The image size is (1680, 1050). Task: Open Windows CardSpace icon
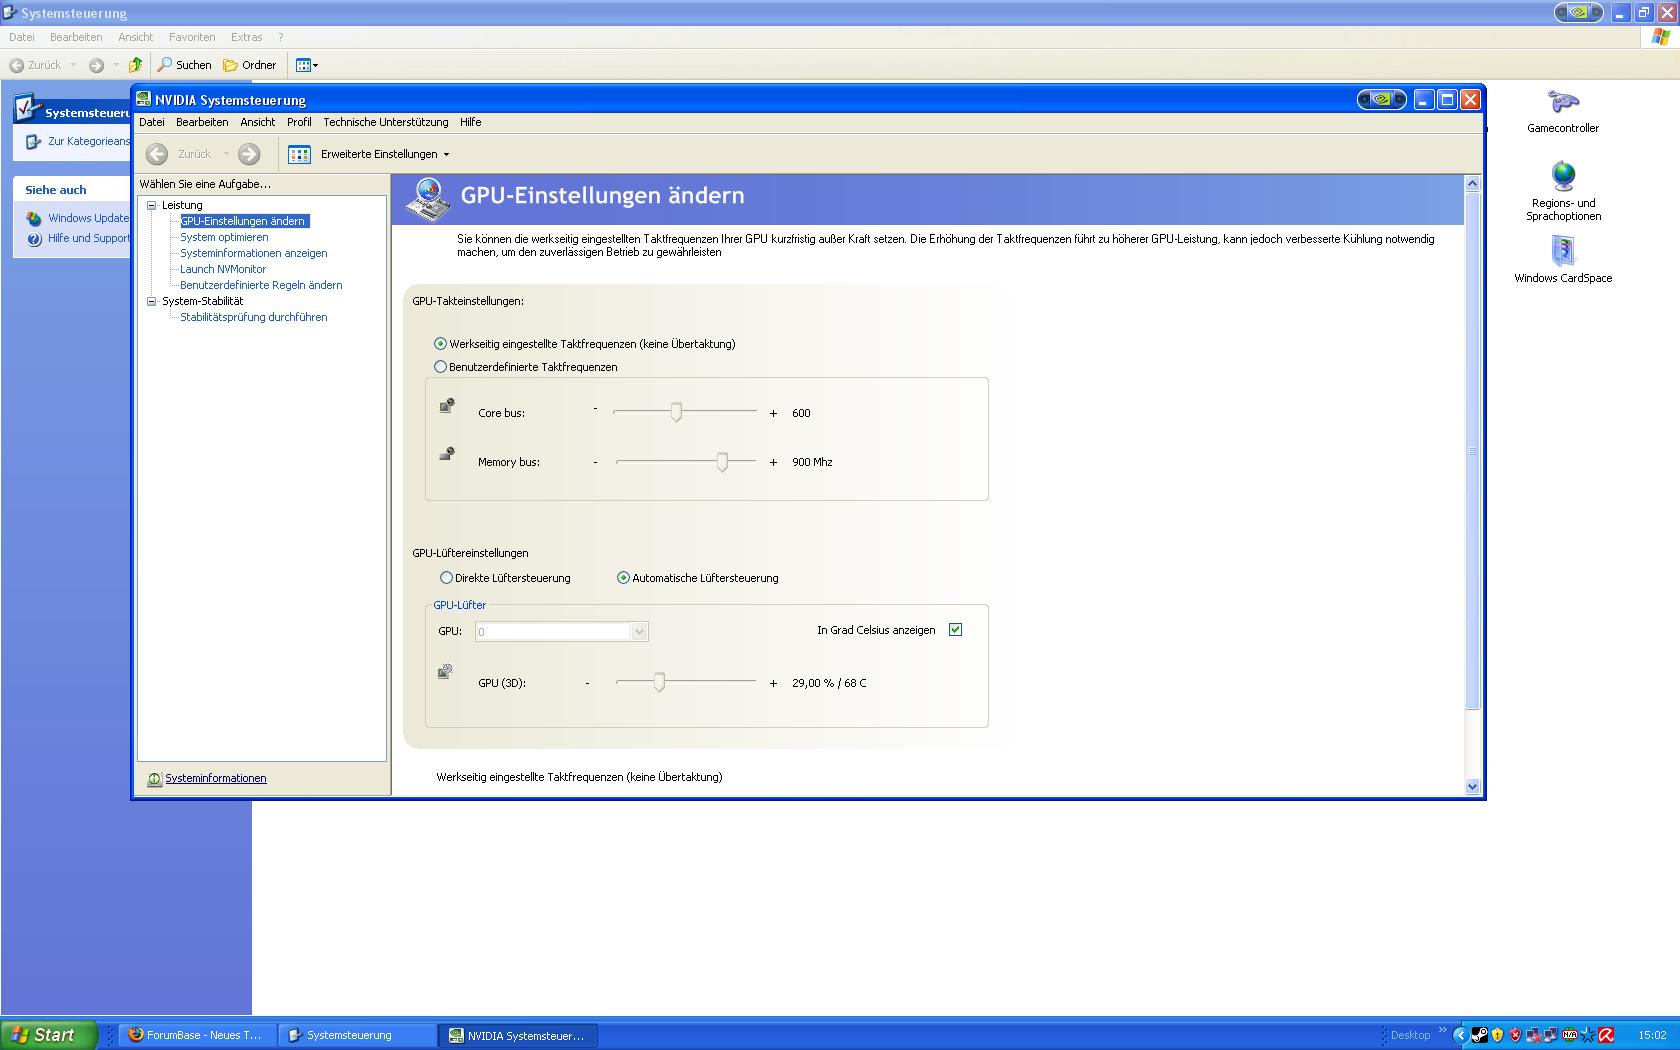point(1563,251)
